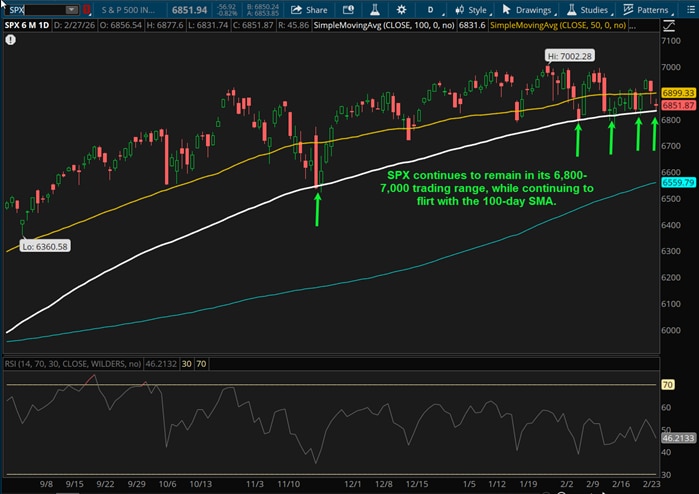Click the list menu icon at toolbar's right end

click(691, 10)
